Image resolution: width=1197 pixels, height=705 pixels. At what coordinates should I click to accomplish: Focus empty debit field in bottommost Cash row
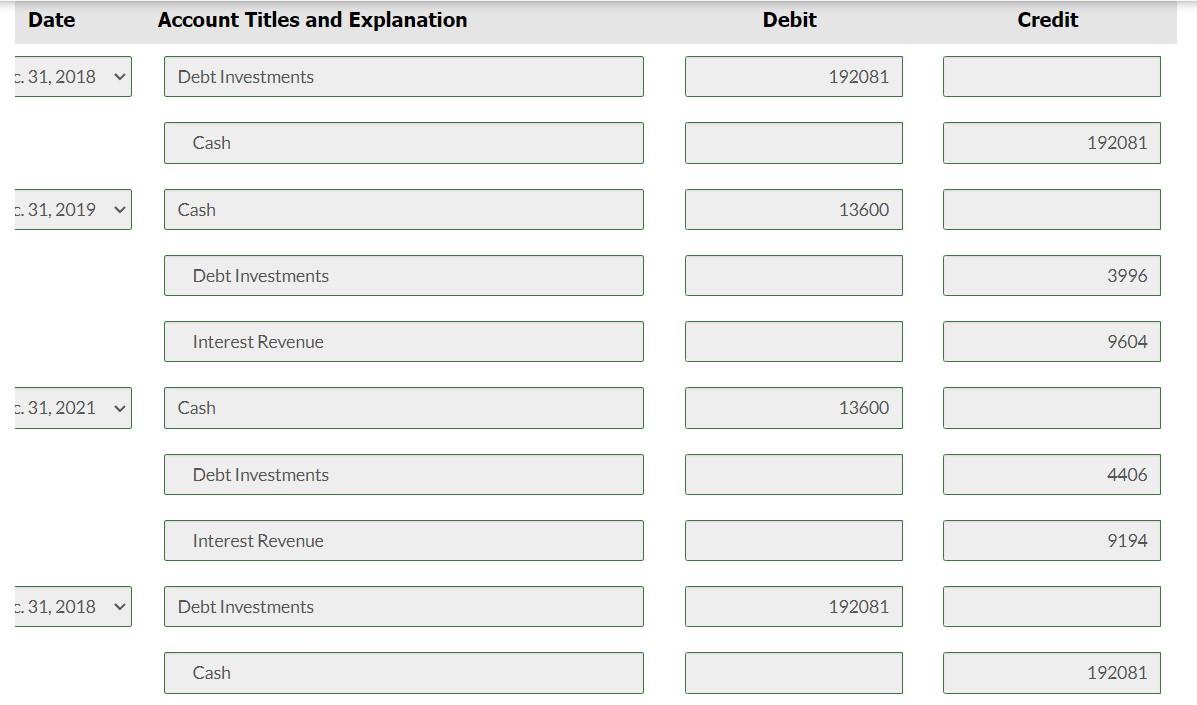click(793, 672)
